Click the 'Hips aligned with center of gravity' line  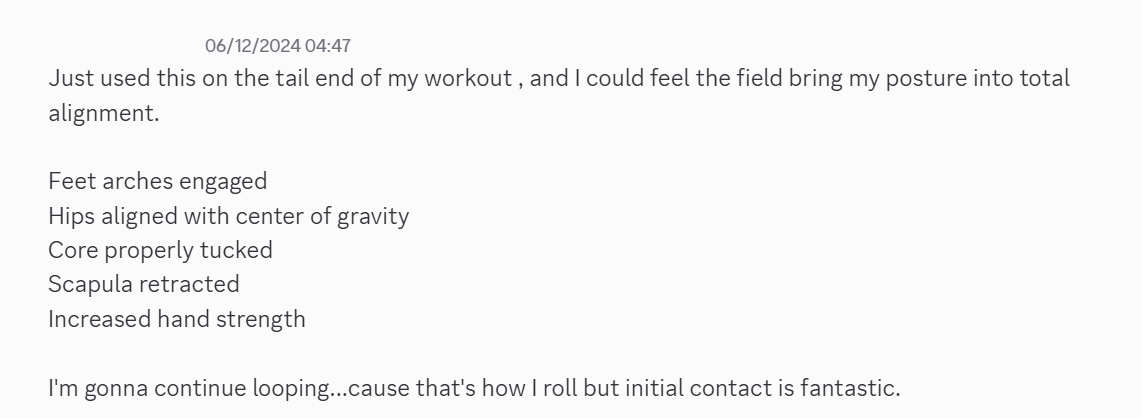(229, 216)
